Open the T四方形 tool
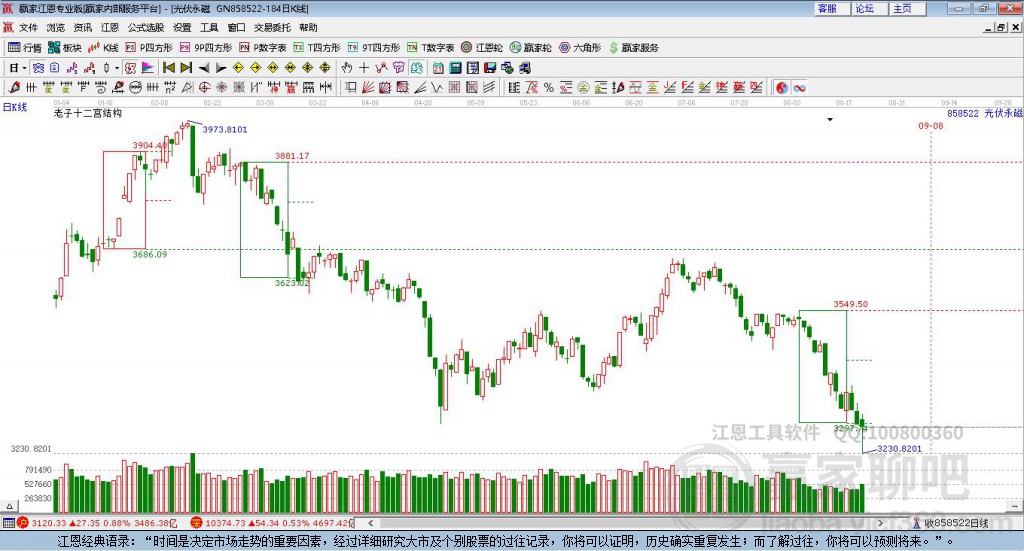The width and height of the screenshot is (1024, 551). click(x=317, y=48)
